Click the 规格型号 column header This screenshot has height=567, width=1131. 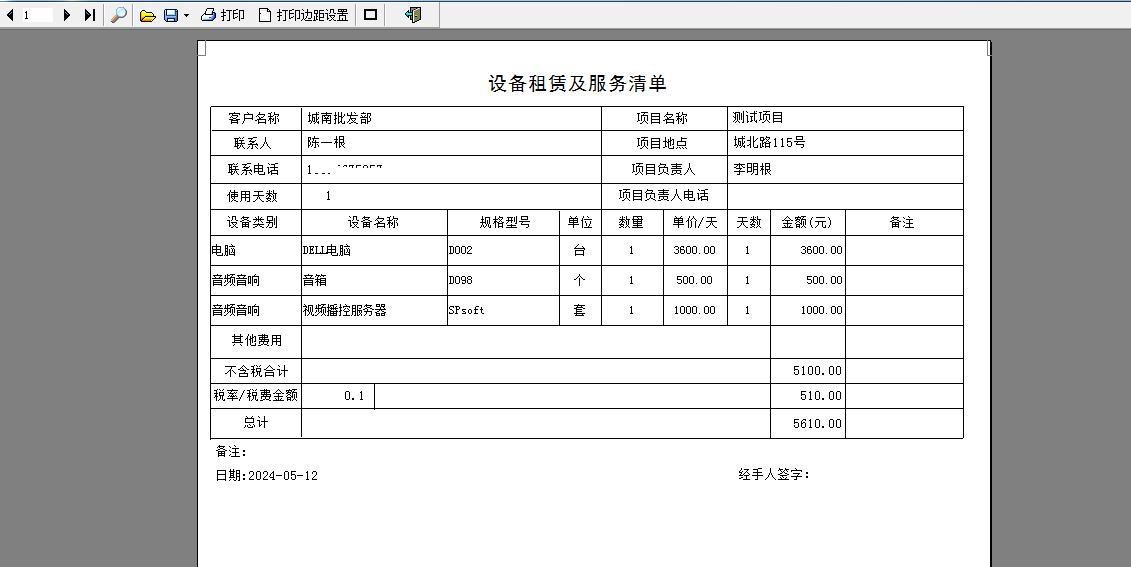click(x=503, y=222)
